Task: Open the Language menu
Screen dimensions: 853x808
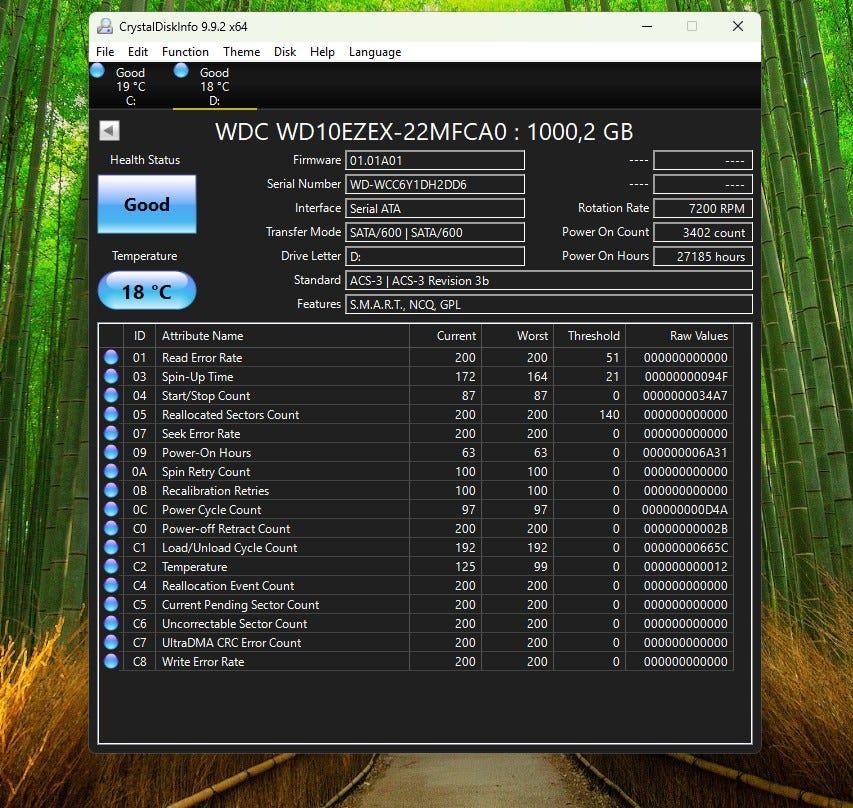Action: coord(375,52)
